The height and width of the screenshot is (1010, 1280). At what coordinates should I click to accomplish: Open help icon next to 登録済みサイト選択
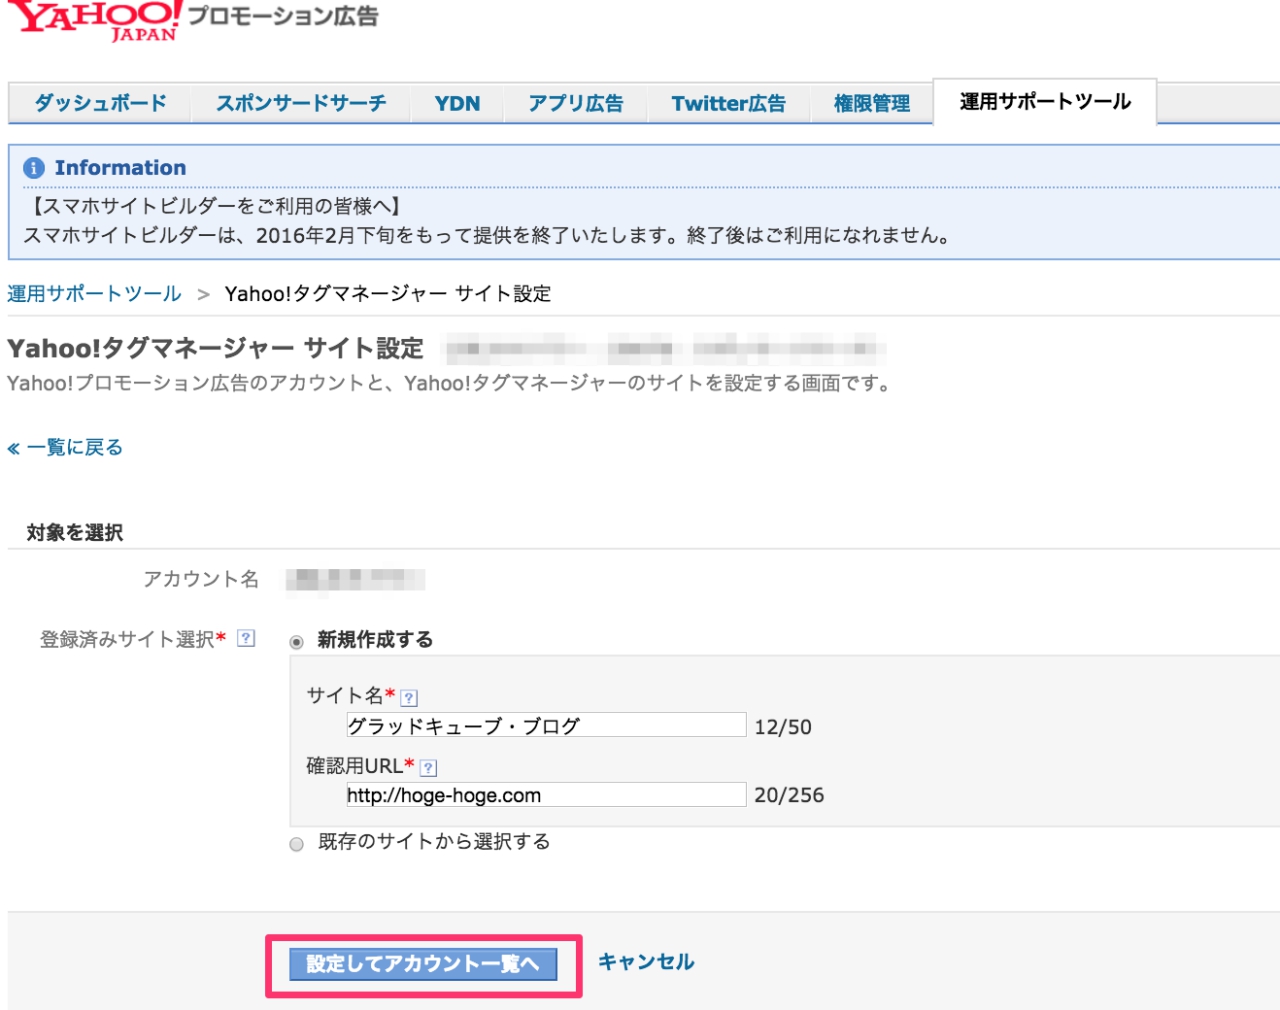246,638
